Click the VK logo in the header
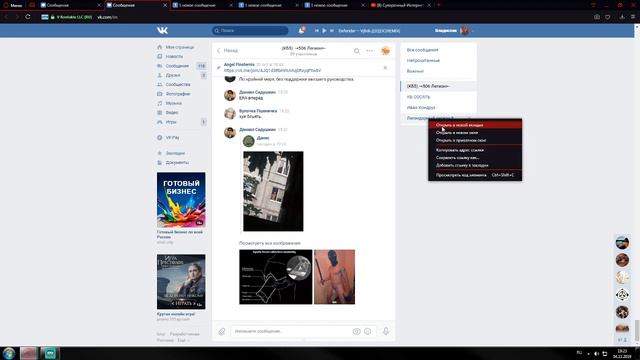This screenshot has width=640, height=360. coord(162,30)
